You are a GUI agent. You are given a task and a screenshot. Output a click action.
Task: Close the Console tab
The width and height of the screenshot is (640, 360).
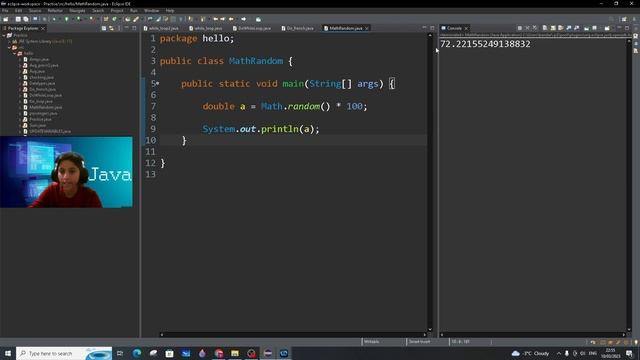[466, 28]
